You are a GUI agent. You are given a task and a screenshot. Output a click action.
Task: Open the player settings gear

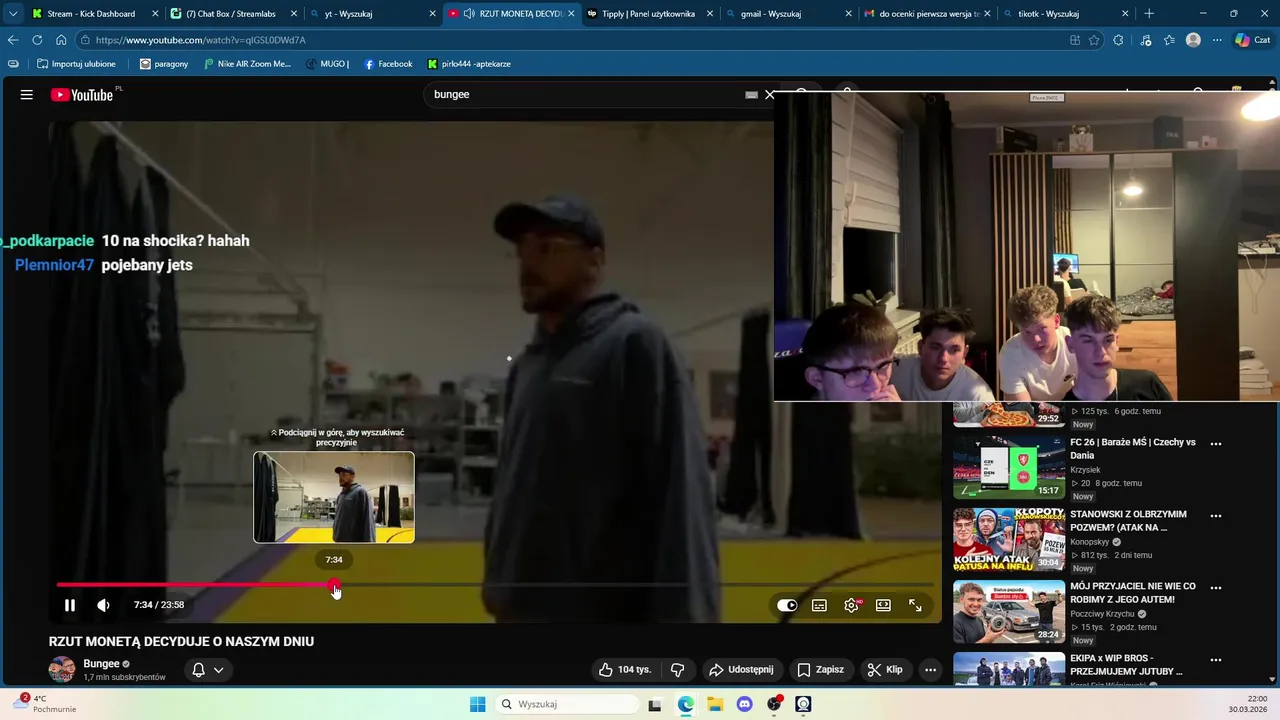(851, 605)
